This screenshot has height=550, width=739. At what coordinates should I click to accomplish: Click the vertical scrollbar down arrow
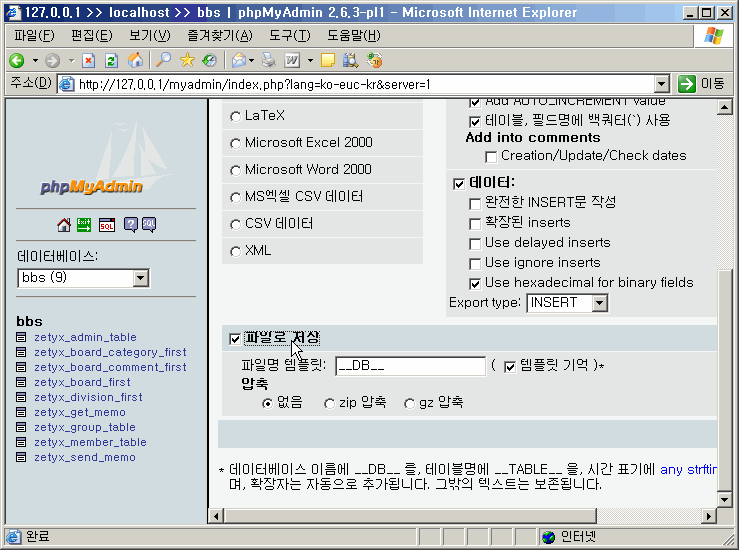coord(724,499)
